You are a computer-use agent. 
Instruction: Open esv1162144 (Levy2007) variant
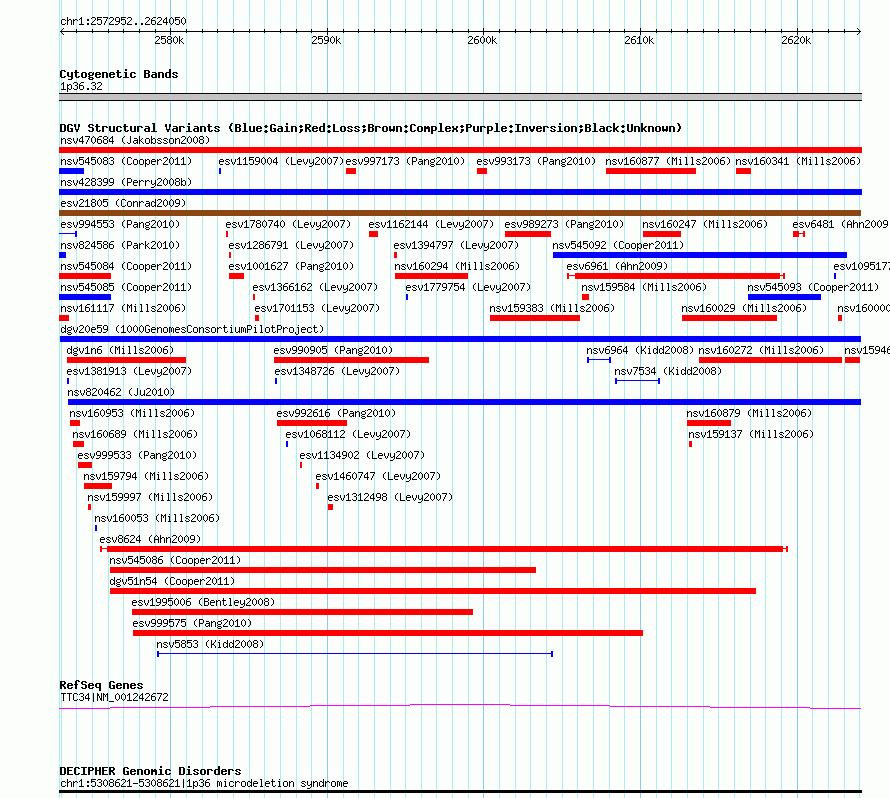click(373, 234)
